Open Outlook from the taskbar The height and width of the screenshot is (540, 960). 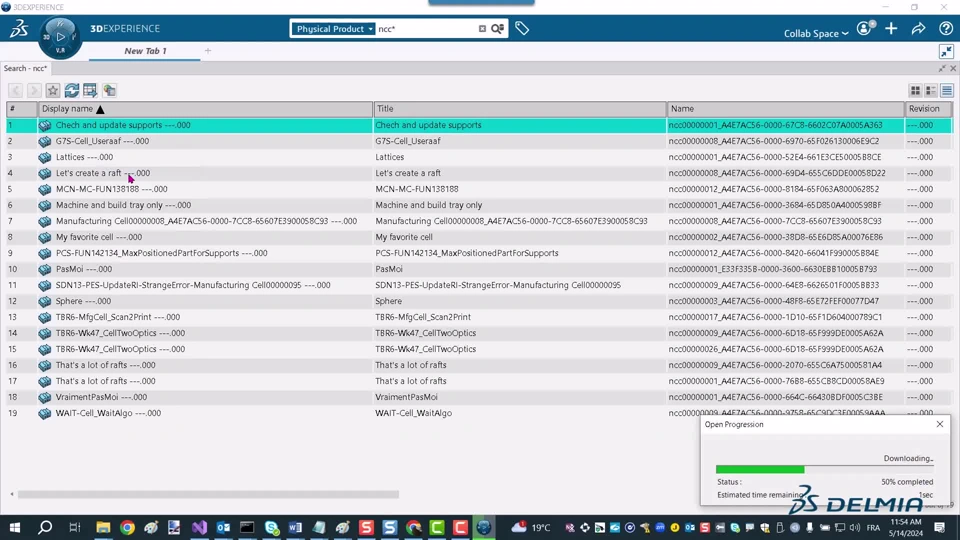(x=223, y=527)
